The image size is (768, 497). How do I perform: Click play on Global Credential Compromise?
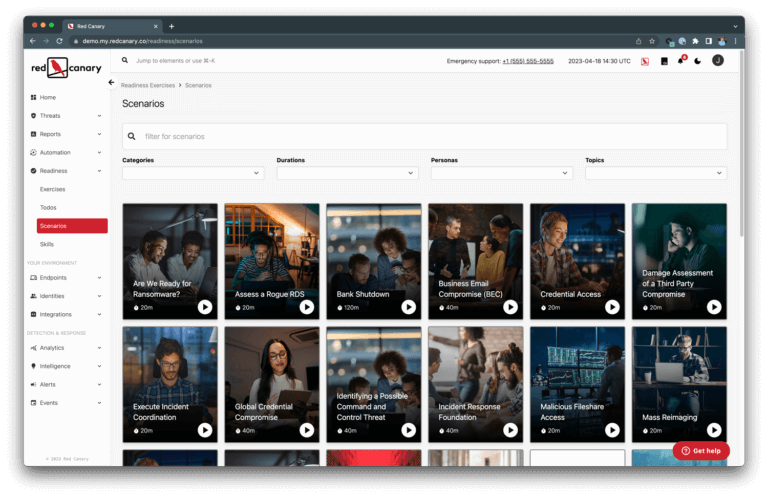[x=306, y=430]
